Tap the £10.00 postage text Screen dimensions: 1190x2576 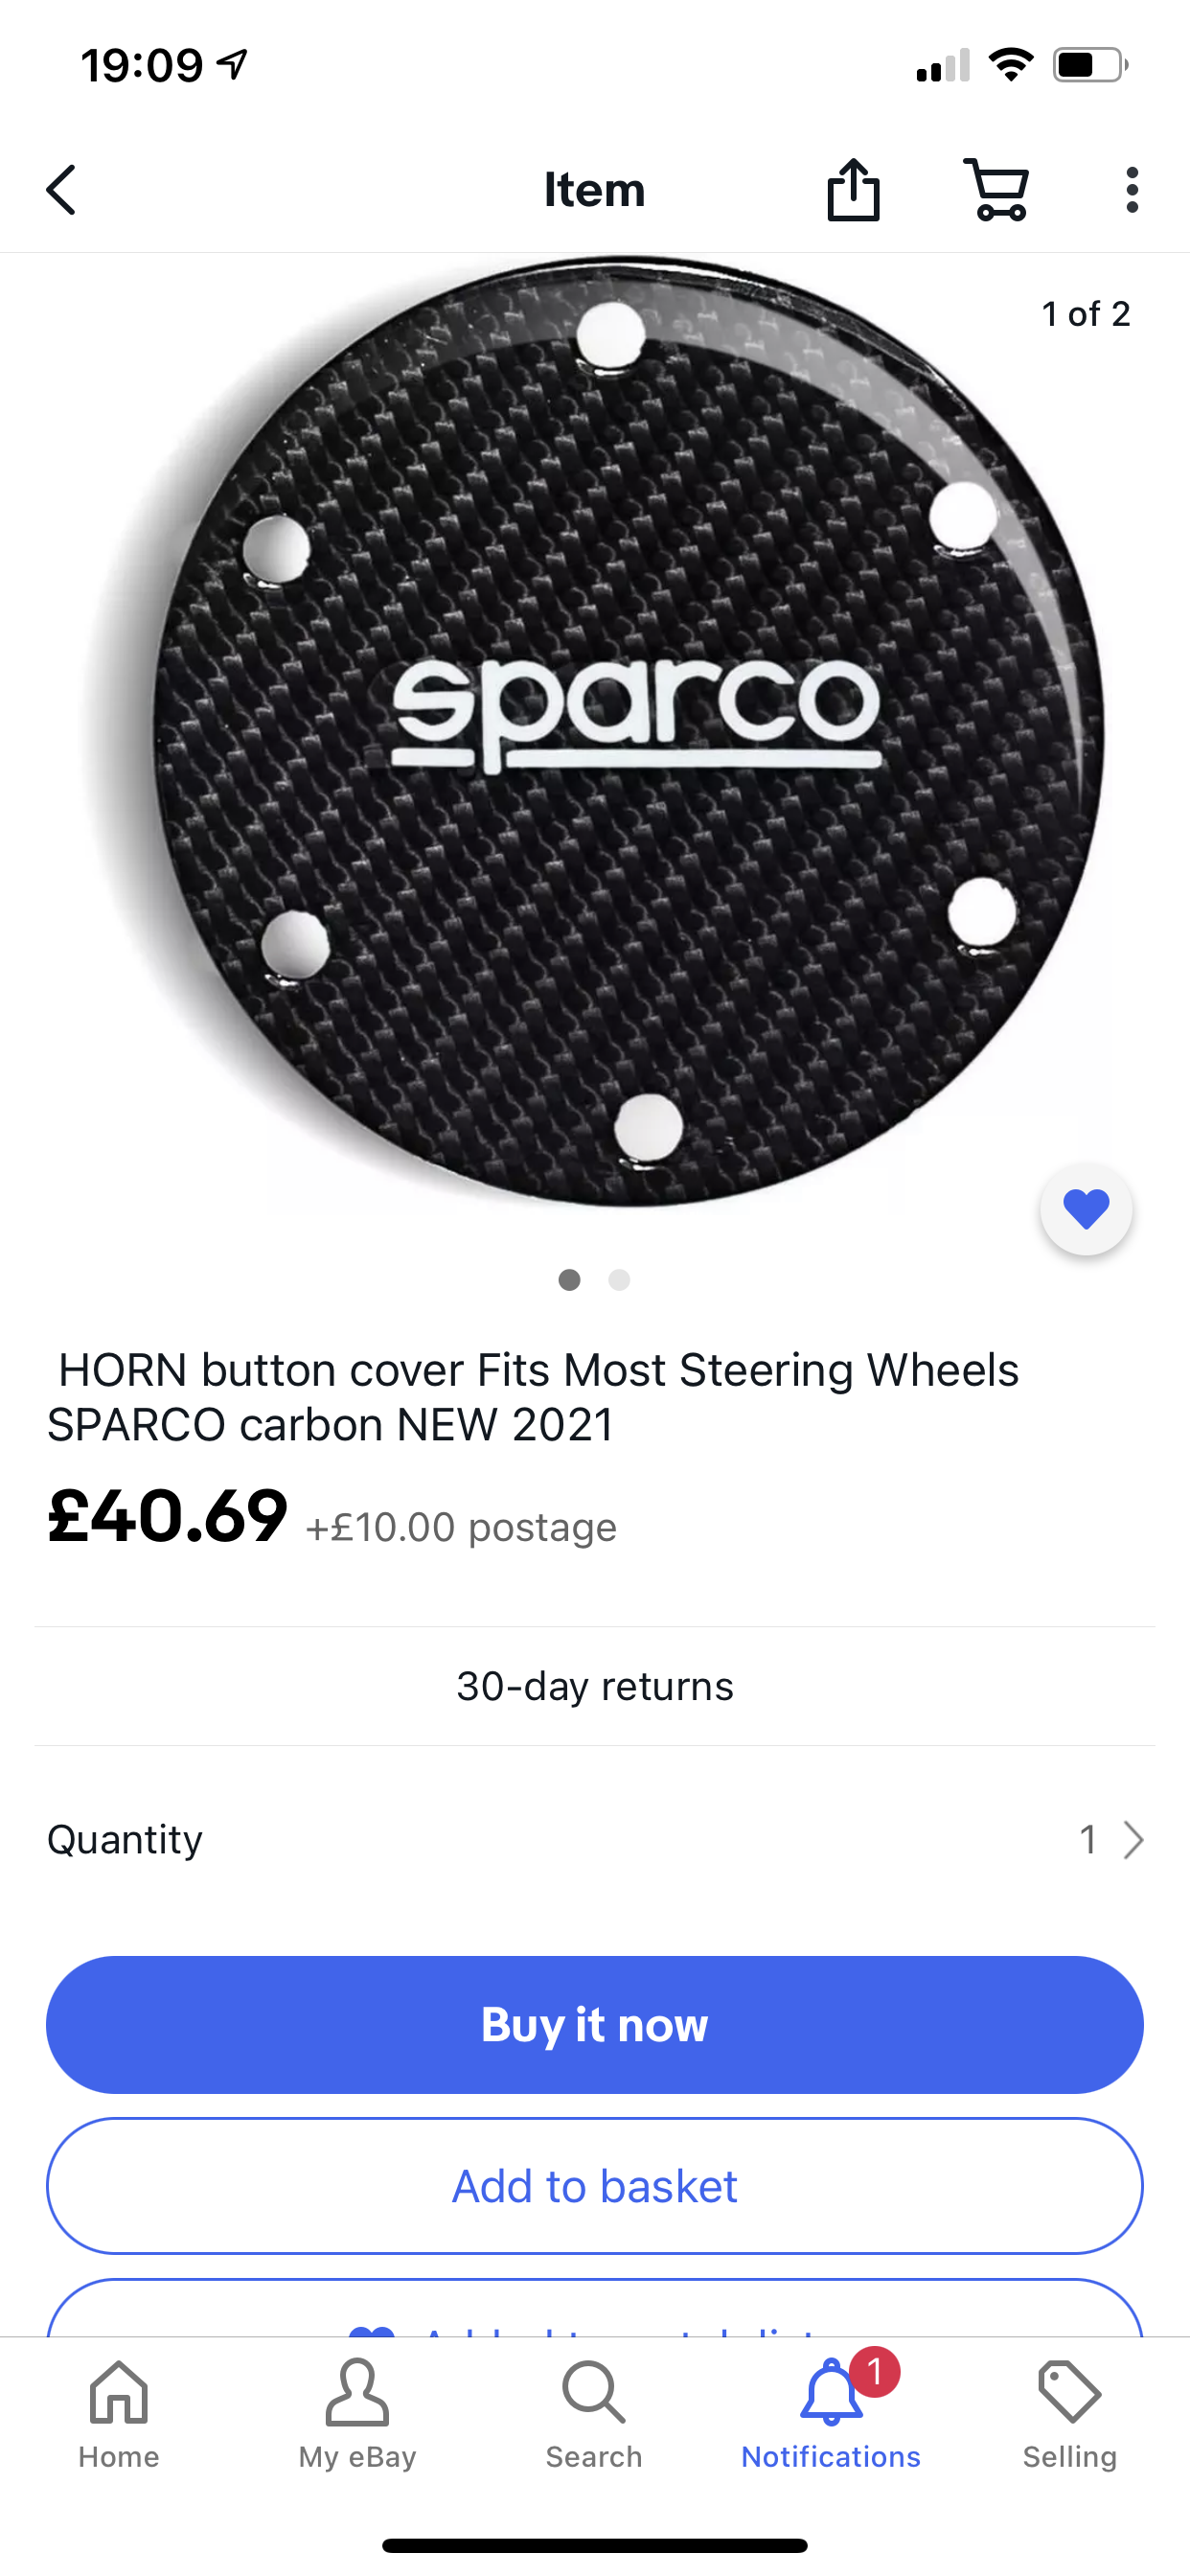462,1527
